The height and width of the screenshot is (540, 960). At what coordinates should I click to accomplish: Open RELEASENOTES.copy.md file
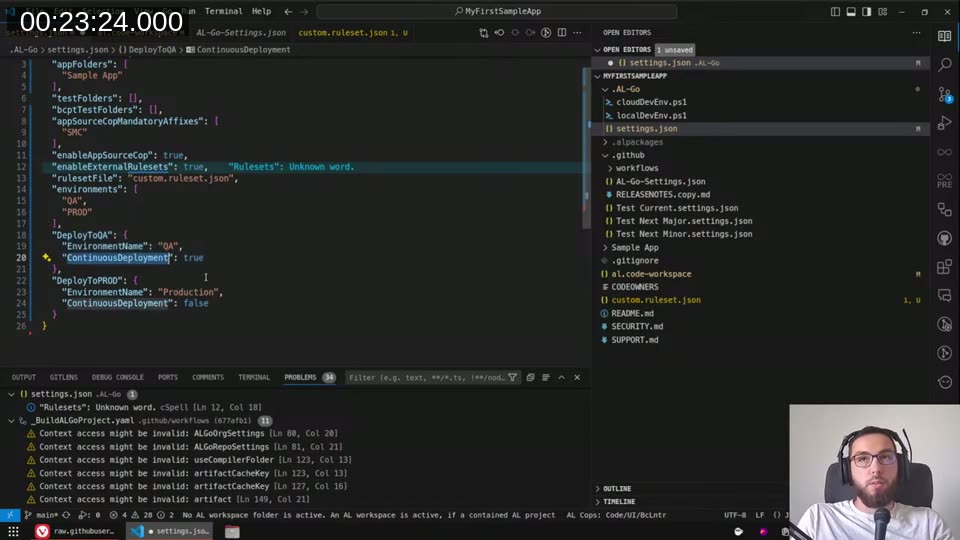[x=663, y=195]
